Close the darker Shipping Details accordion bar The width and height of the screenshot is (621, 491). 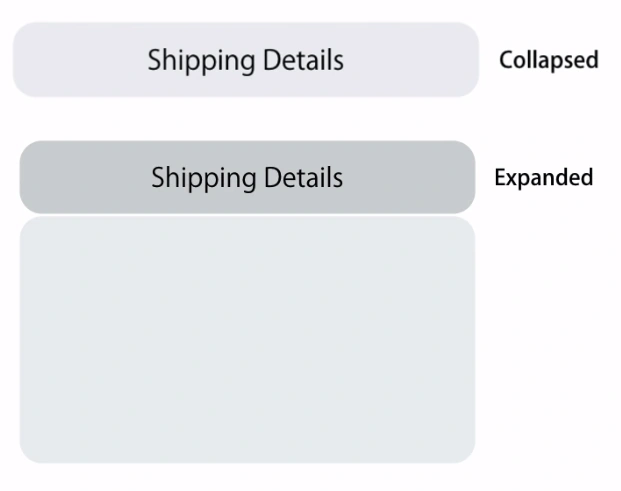click(x=248, y=177)
